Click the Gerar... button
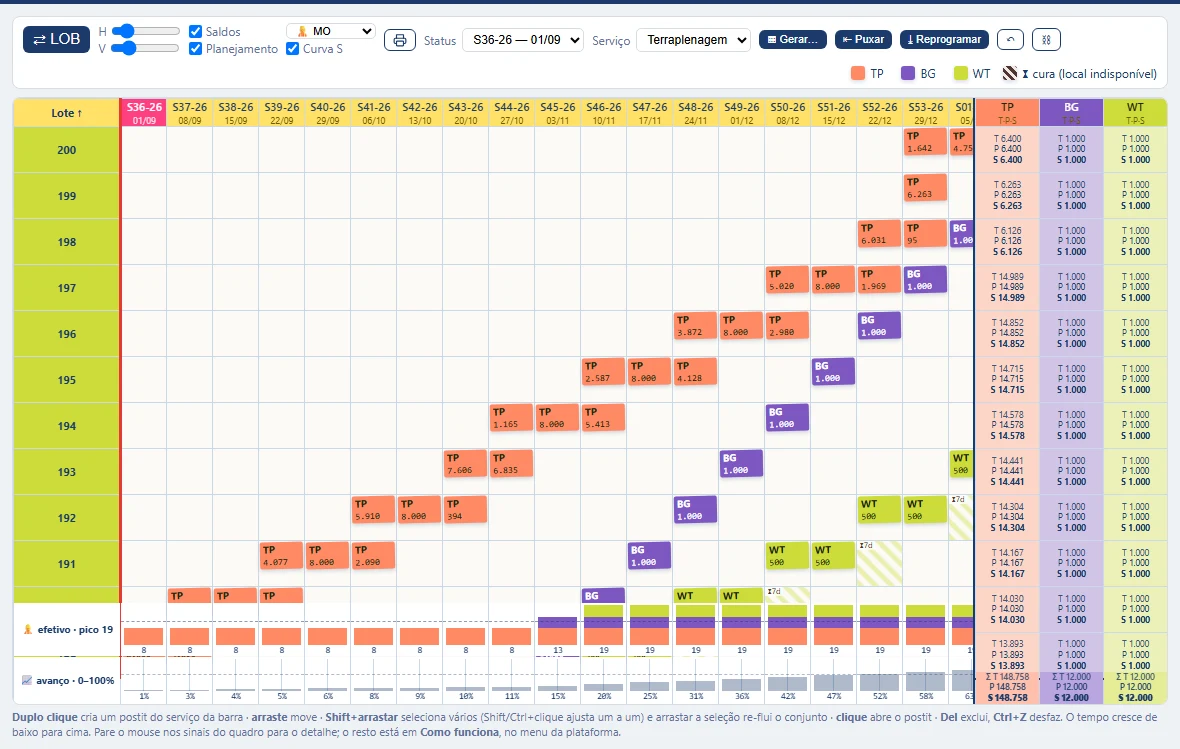The image size is (1180, 749). pos(792,39)
